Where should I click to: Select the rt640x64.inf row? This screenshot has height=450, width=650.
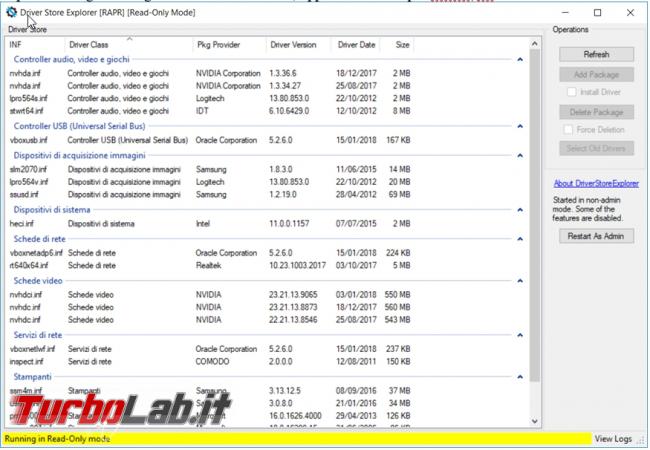[210, 265]
